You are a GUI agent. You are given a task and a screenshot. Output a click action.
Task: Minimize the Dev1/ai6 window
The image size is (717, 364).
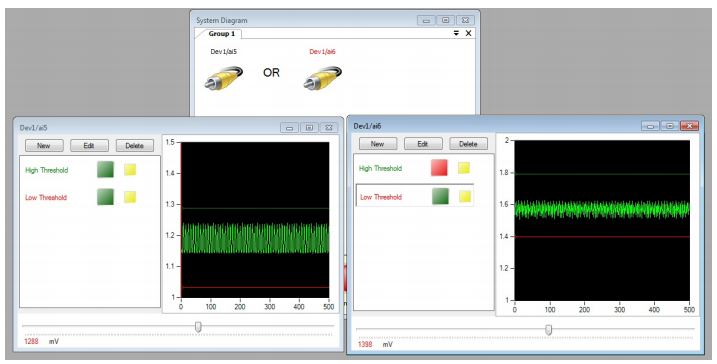click(651, 126)
